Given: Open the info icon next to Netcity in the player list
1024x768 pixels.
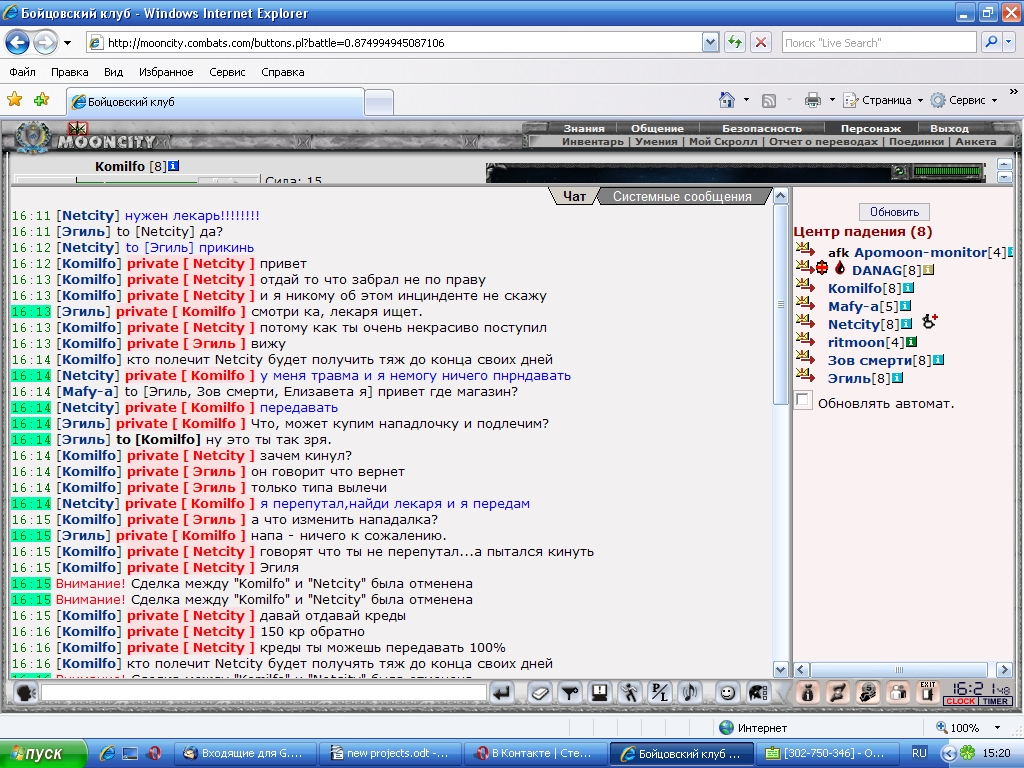Looking at the screenshot, I should pos(906,324).
